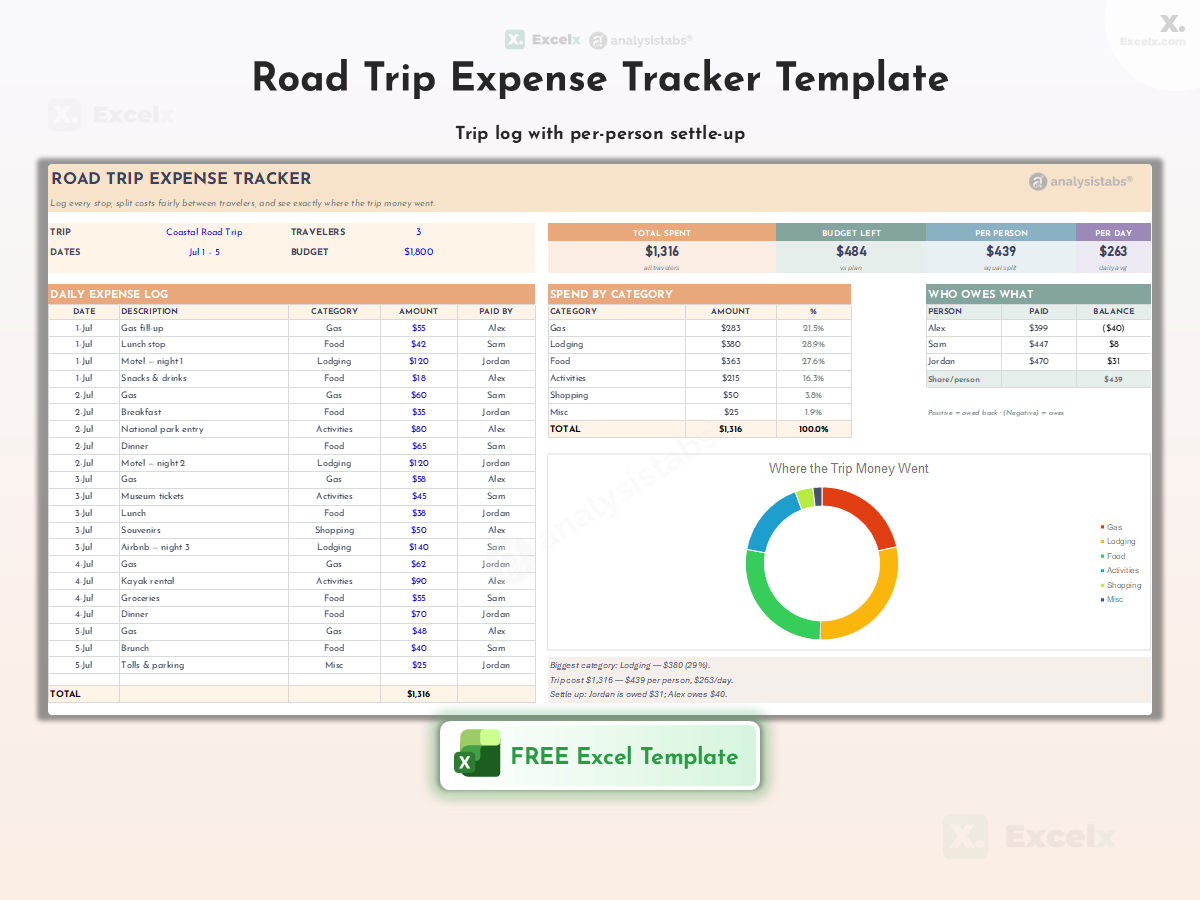The width and height of the screenshot is (1200, 900).
Task: Select the 'Souvenirs' description cell
Action: pos(204,530)
